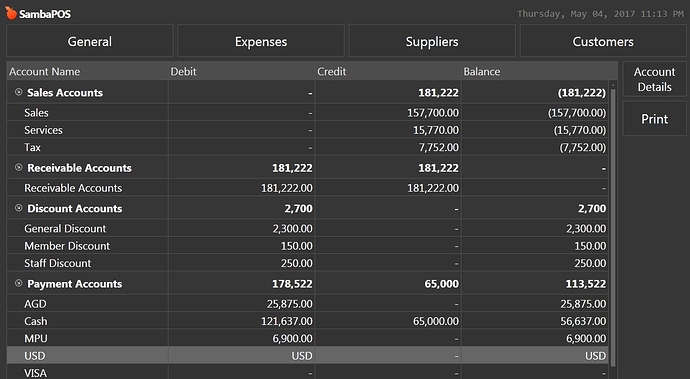
Task: Click Payment Accounts balance 113,522
Action: coord(585,283)
